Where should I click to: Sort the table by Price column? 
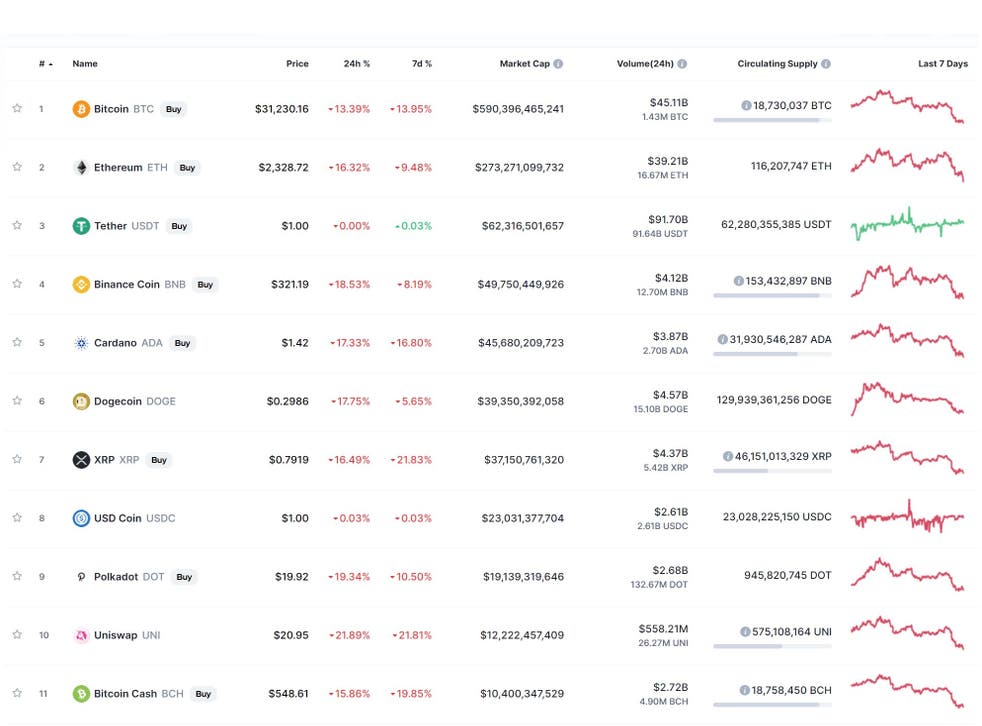297,64
